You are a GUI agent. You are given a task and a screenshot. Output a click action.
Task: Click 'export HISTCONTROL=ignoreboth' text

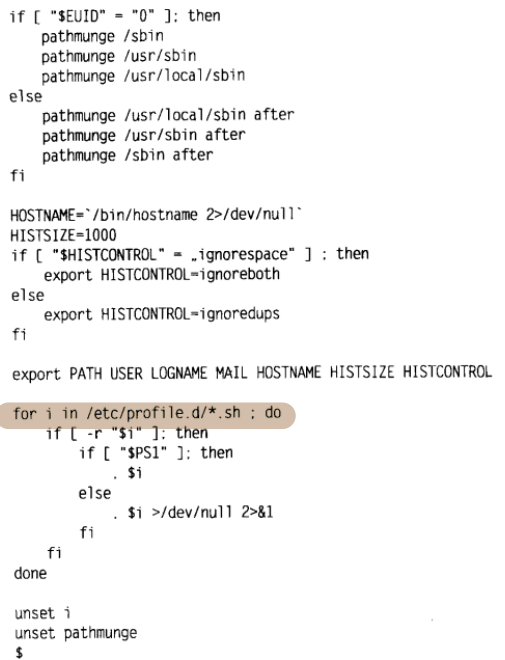162,274
